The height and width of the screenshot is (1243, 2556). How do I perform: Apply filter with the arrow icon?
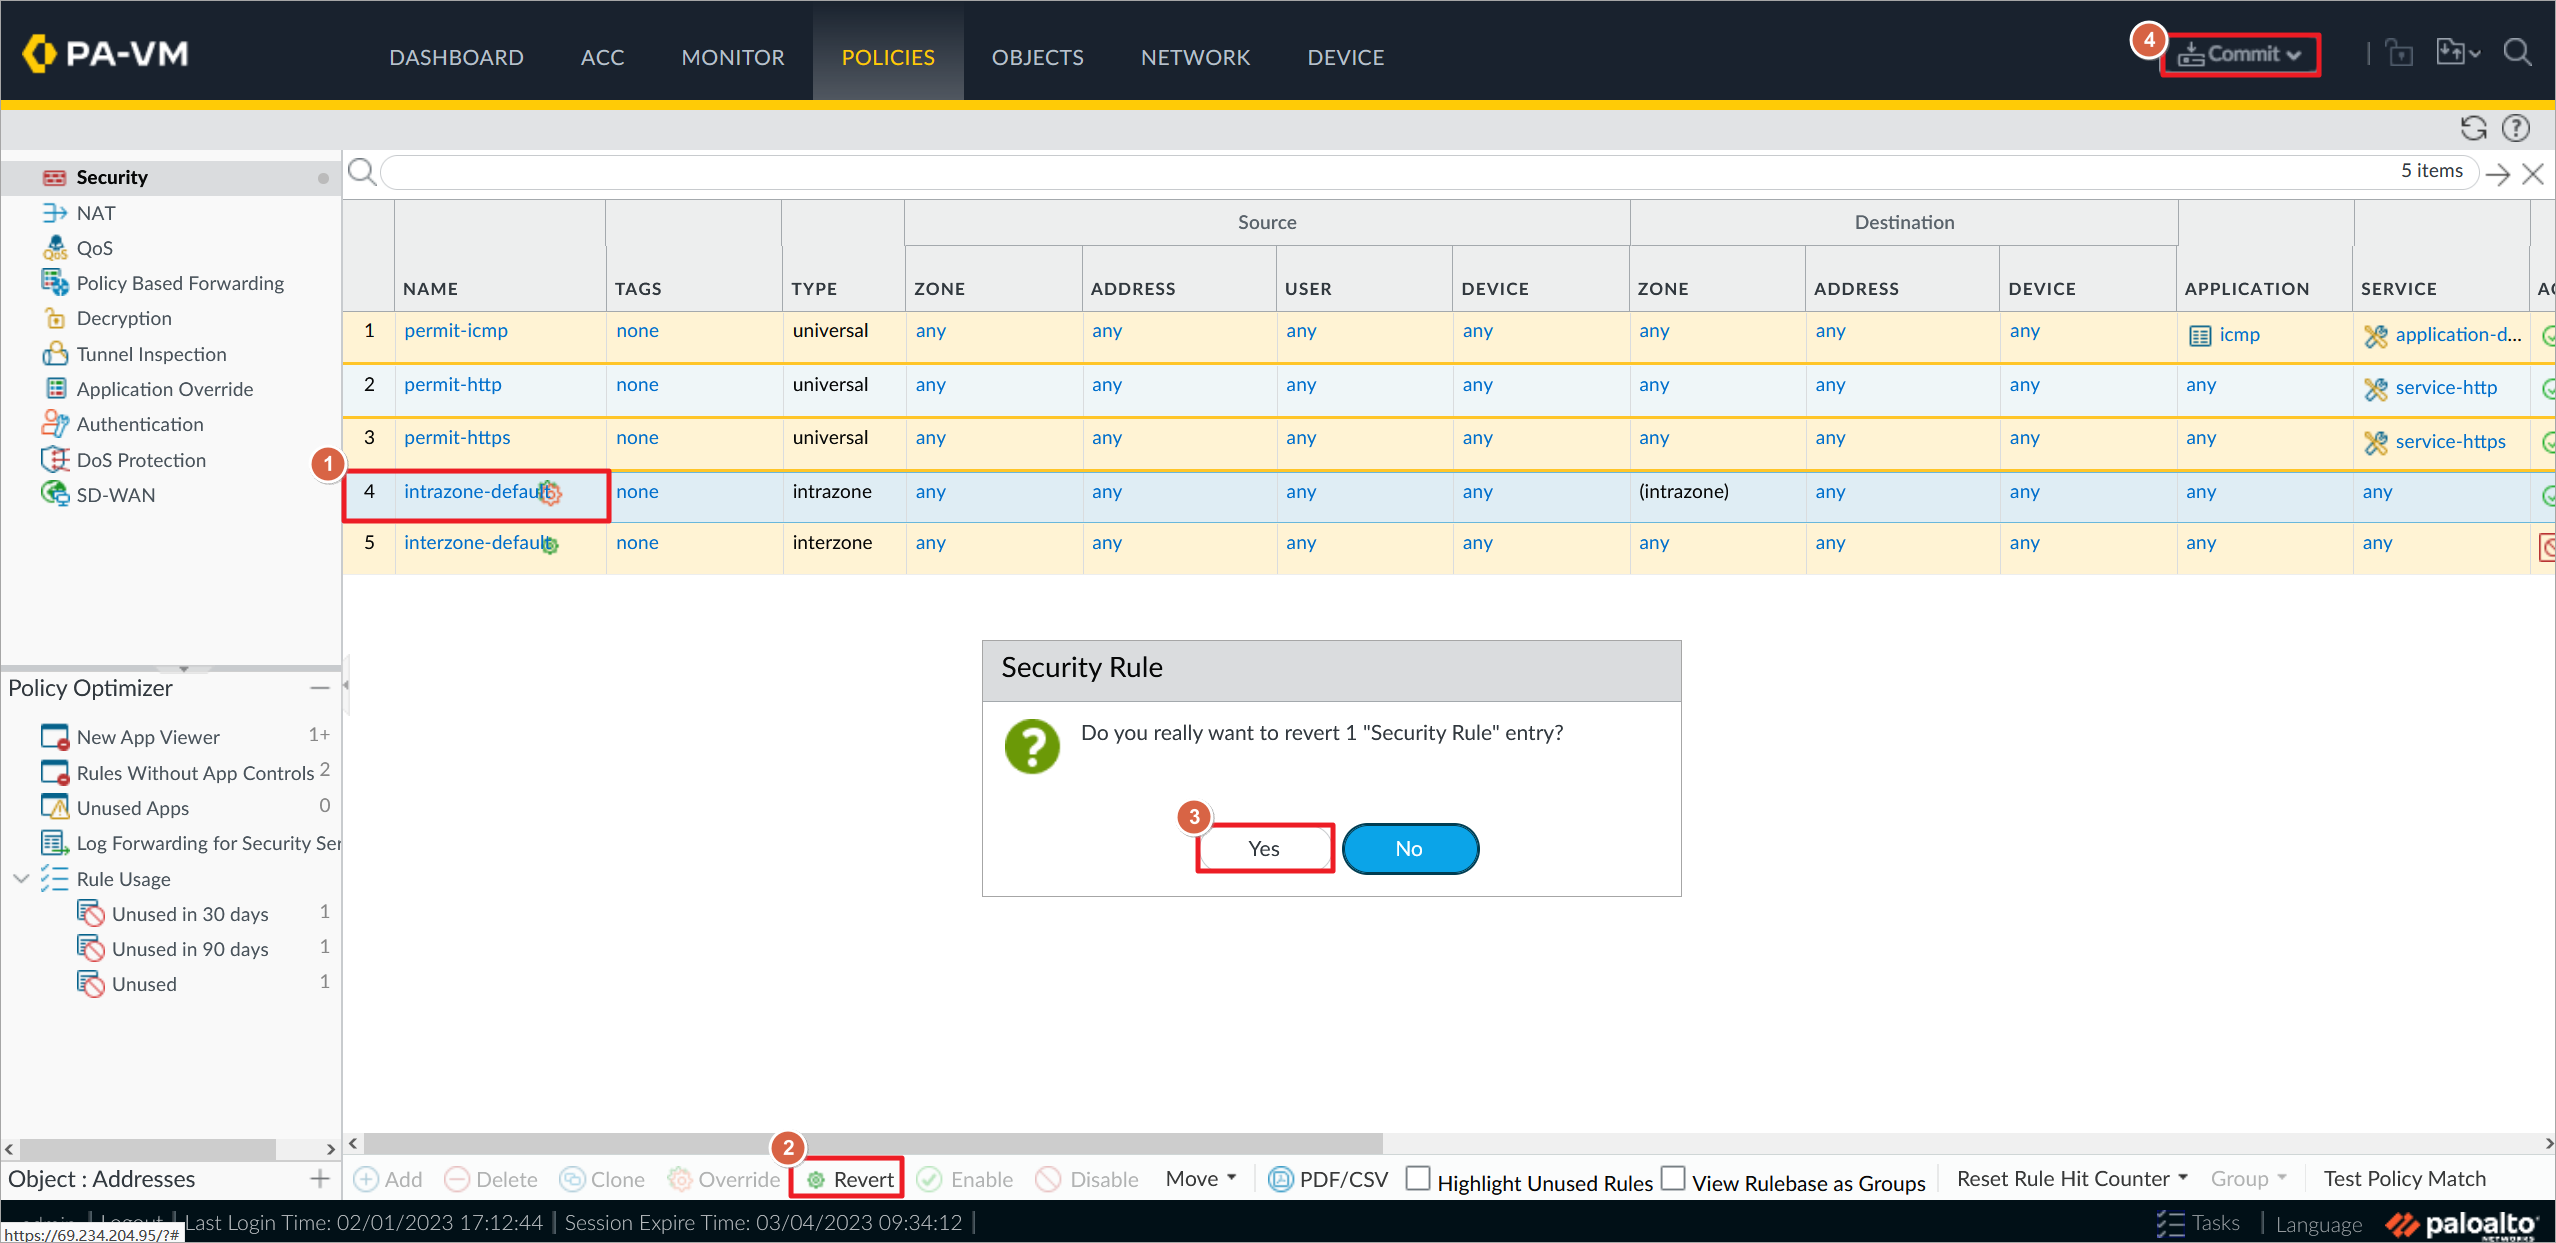click(2497, 174)
